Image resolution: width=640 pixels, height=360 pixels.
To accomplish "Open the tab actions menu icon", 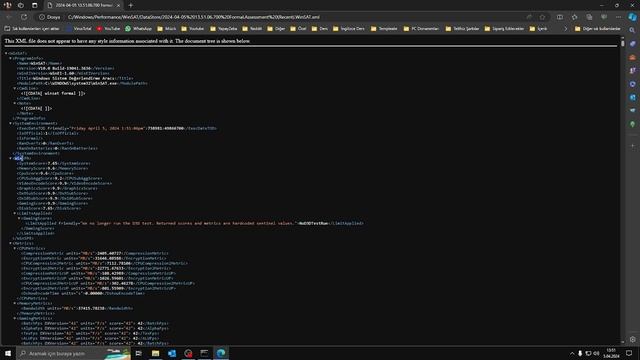I will coord(34,5).
